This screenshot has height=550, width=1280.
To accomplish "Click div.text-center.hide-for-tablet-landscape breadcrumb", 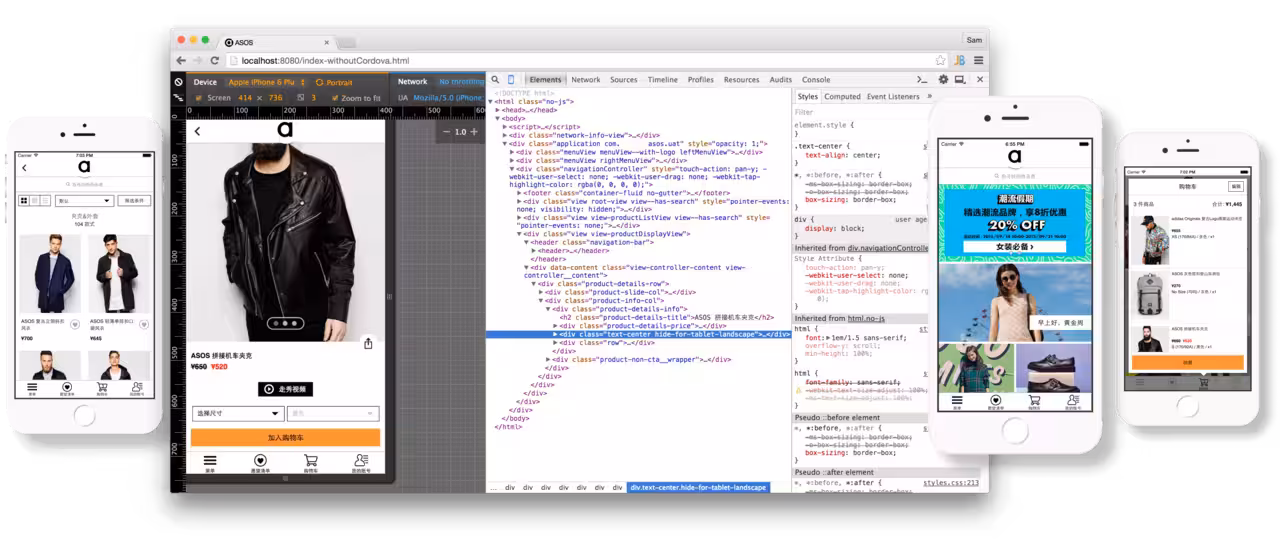I will [698, 487].
